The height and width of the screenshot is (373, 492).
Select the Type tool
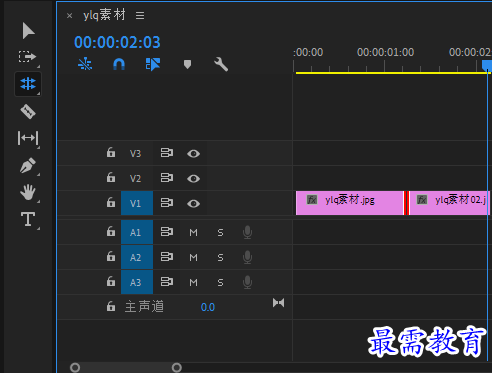[28, 219]
